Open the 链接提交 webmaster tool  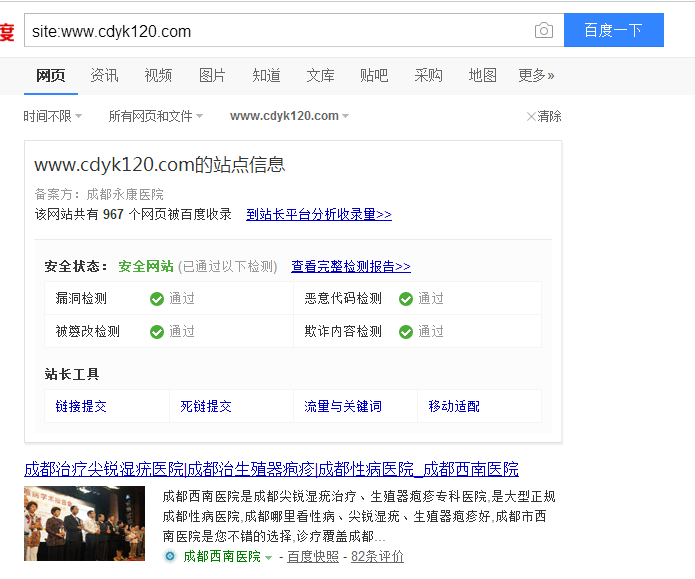pyautogui.click(x=81, y=406)
